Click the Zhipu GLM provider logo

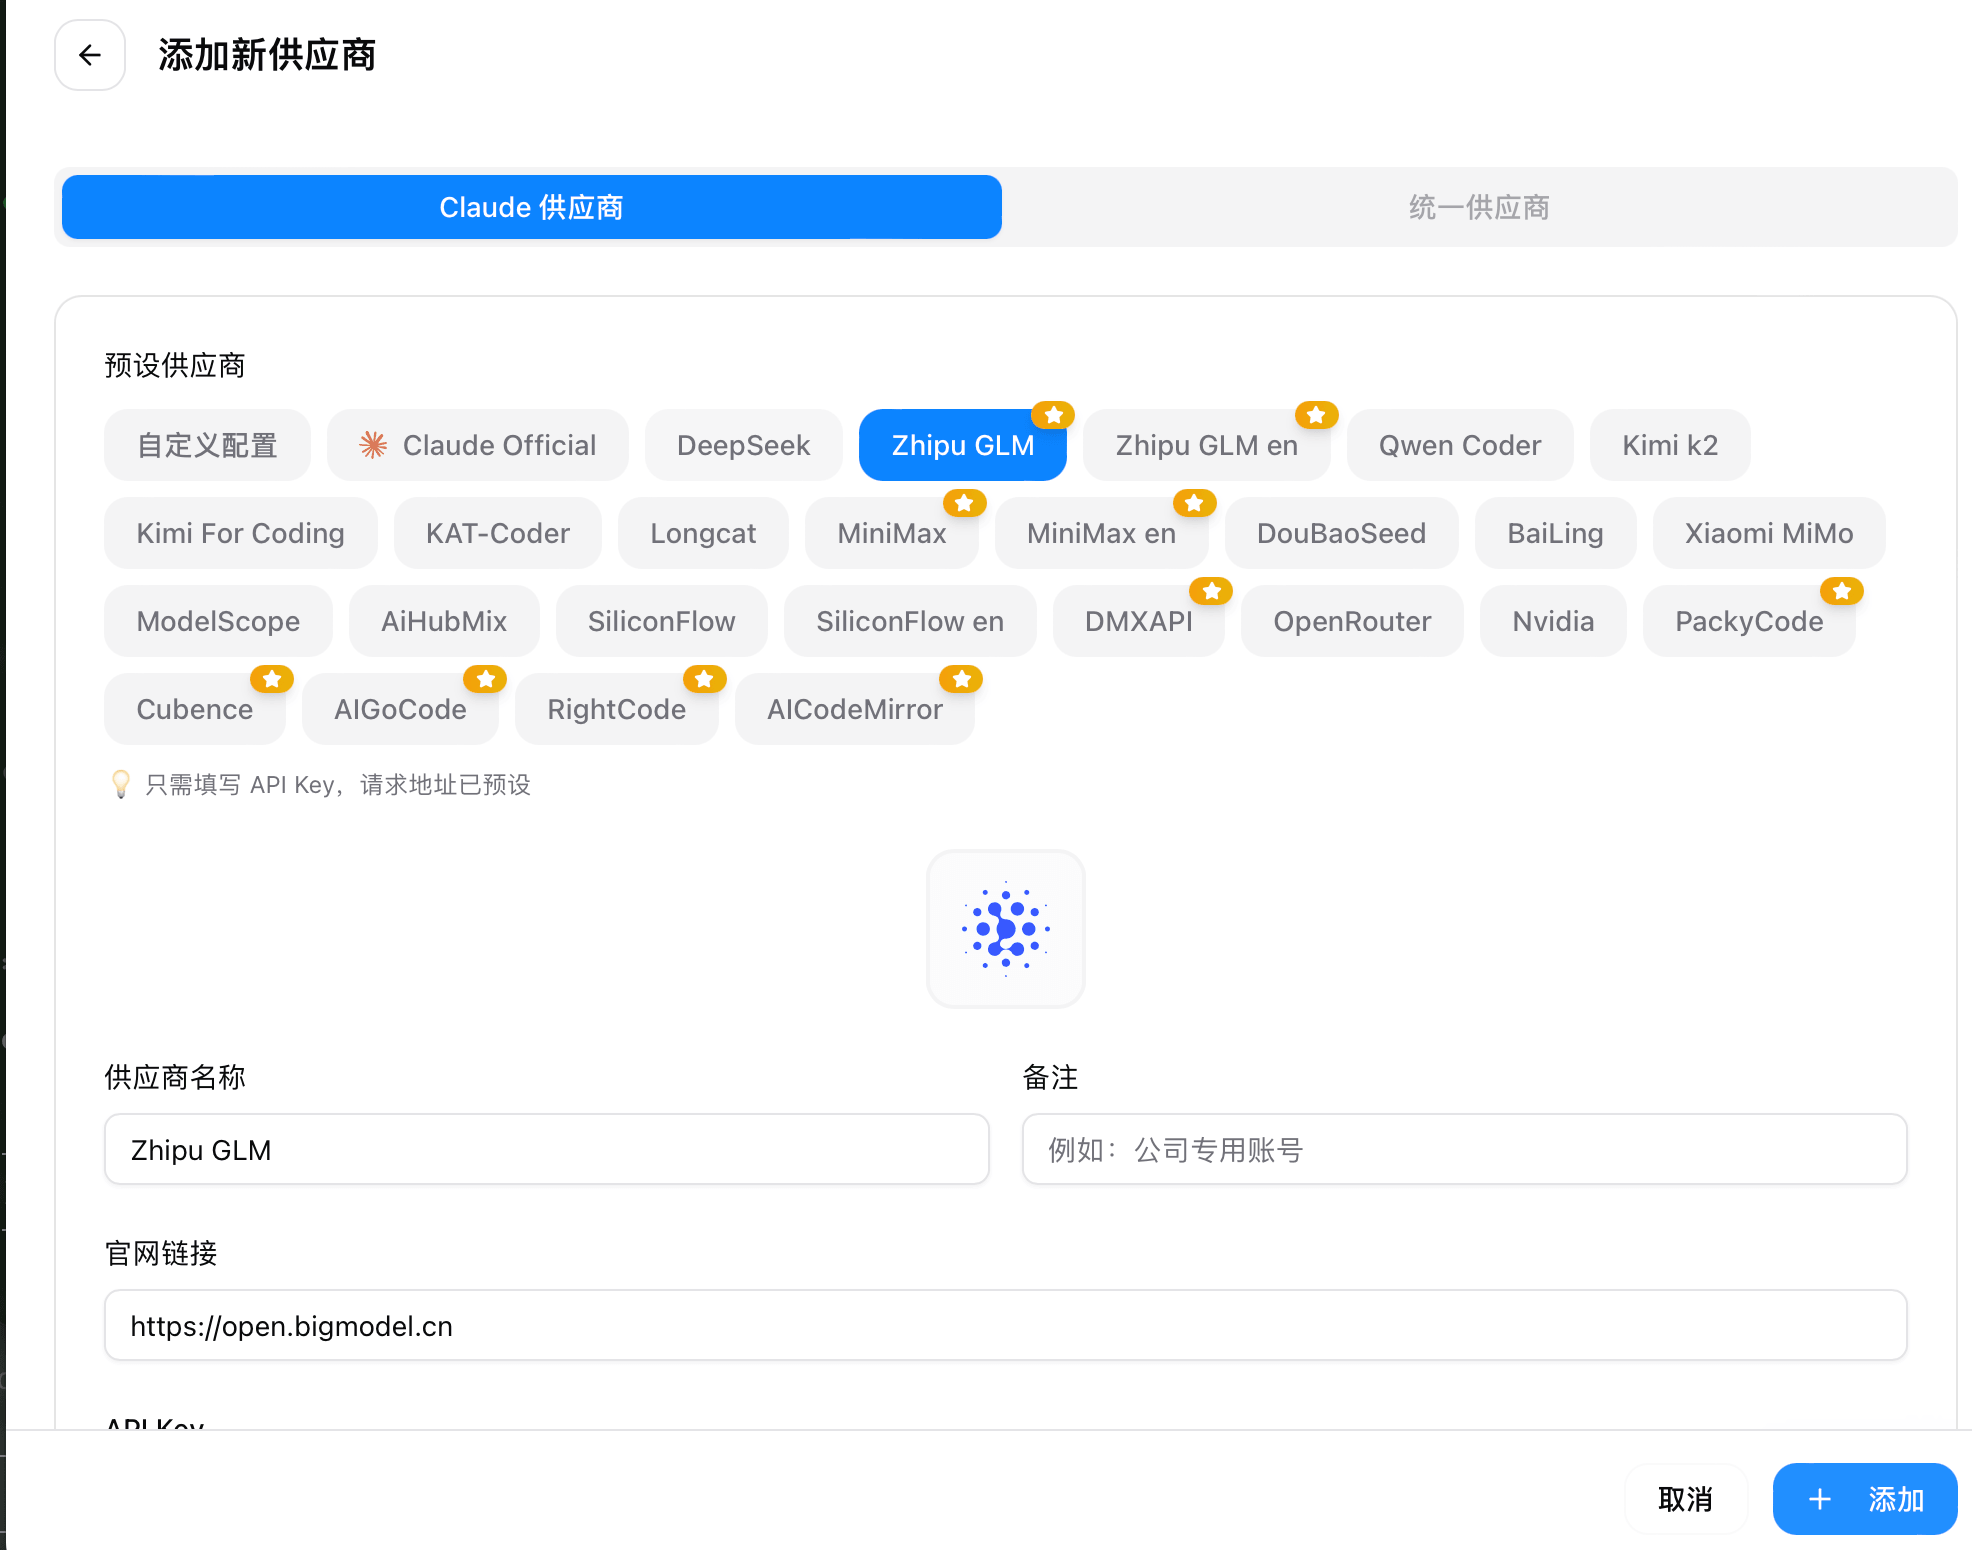point(1006,929)
